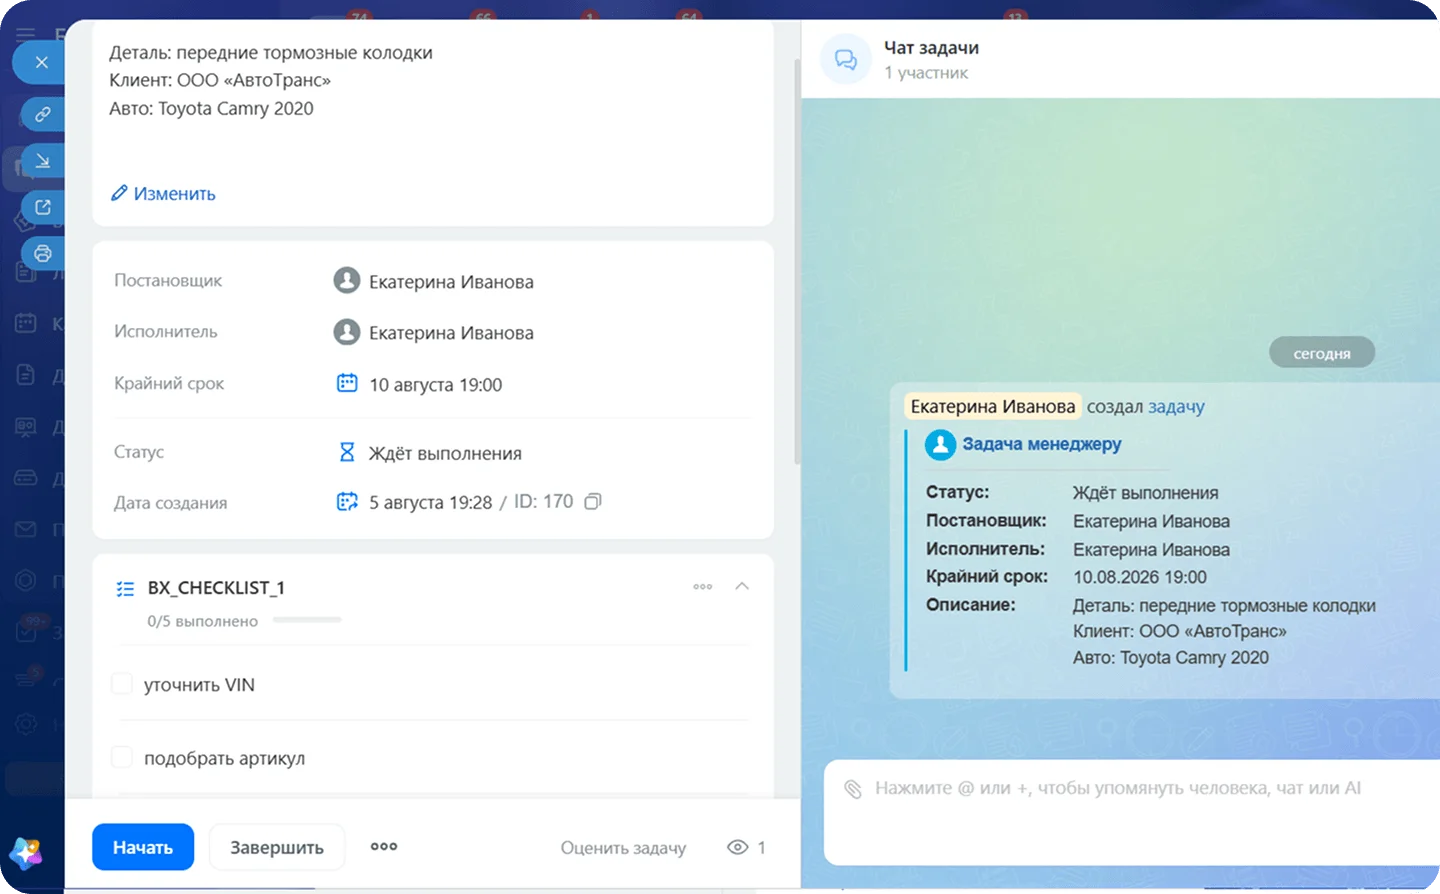
Task: Open the checklist three-dot options menu
Action: [703, 587]
